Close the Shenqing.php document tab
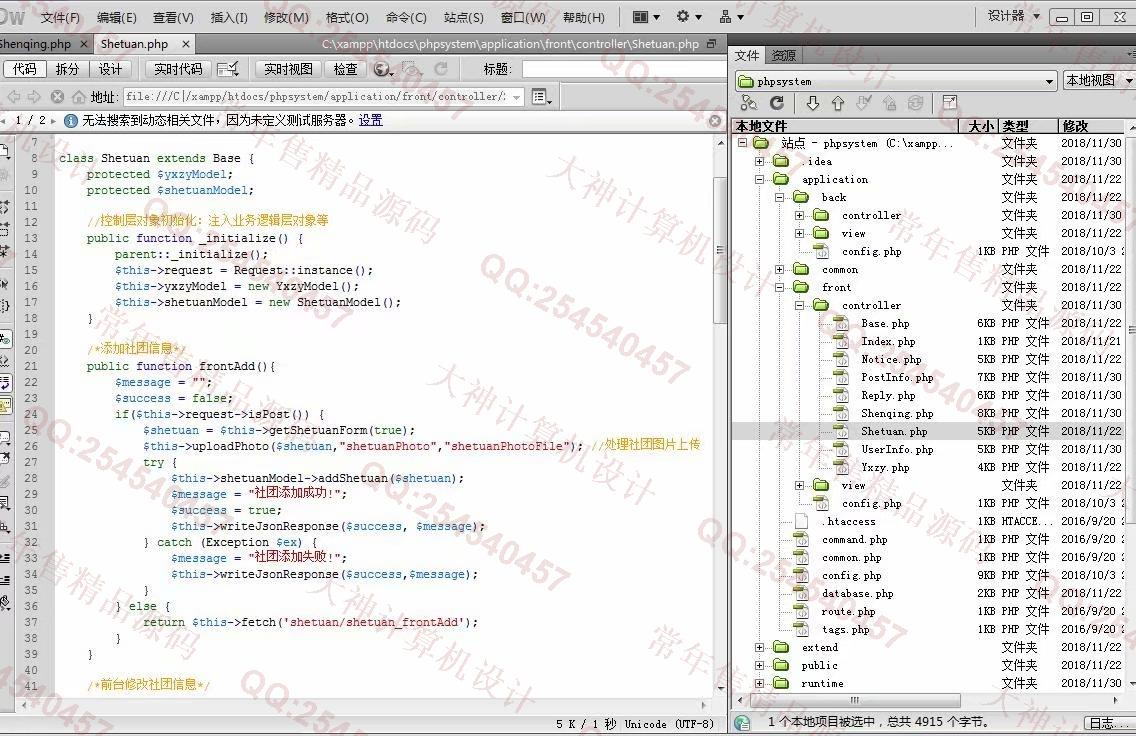The height and width of the screenshot is (736, 1136). (83, 44)
